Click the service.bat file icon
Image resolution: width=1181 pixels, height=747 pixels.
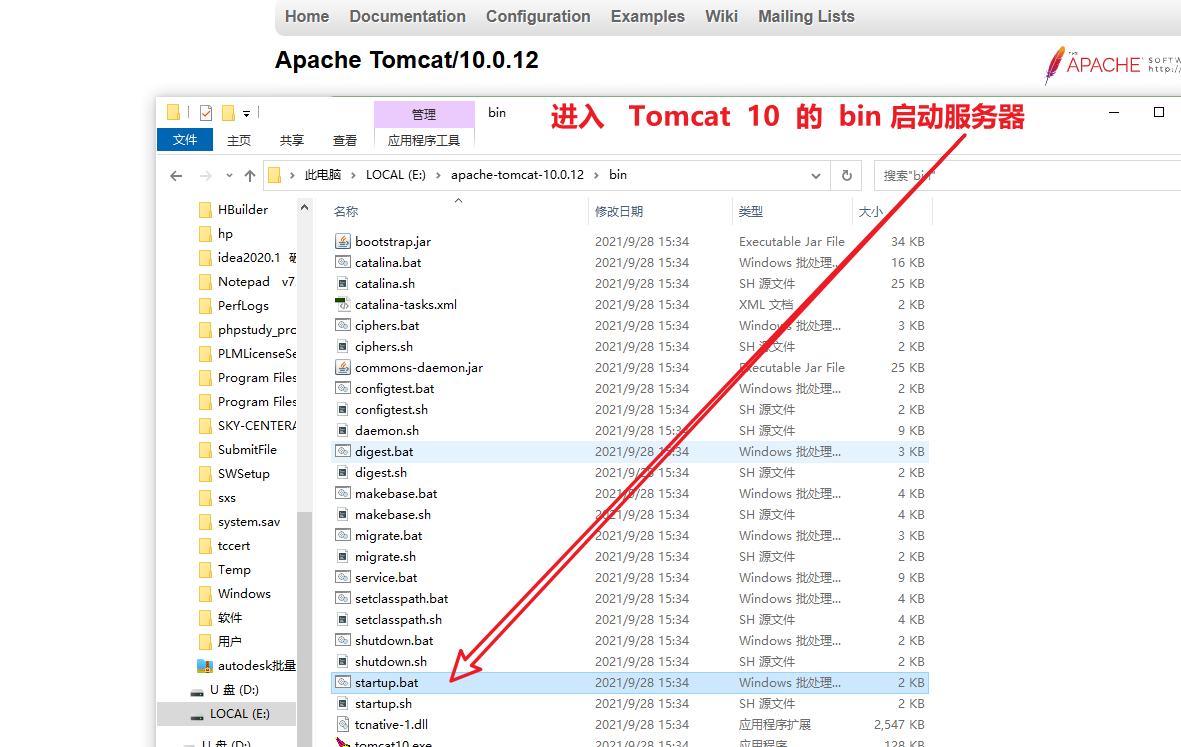click(x=343, y=578)
